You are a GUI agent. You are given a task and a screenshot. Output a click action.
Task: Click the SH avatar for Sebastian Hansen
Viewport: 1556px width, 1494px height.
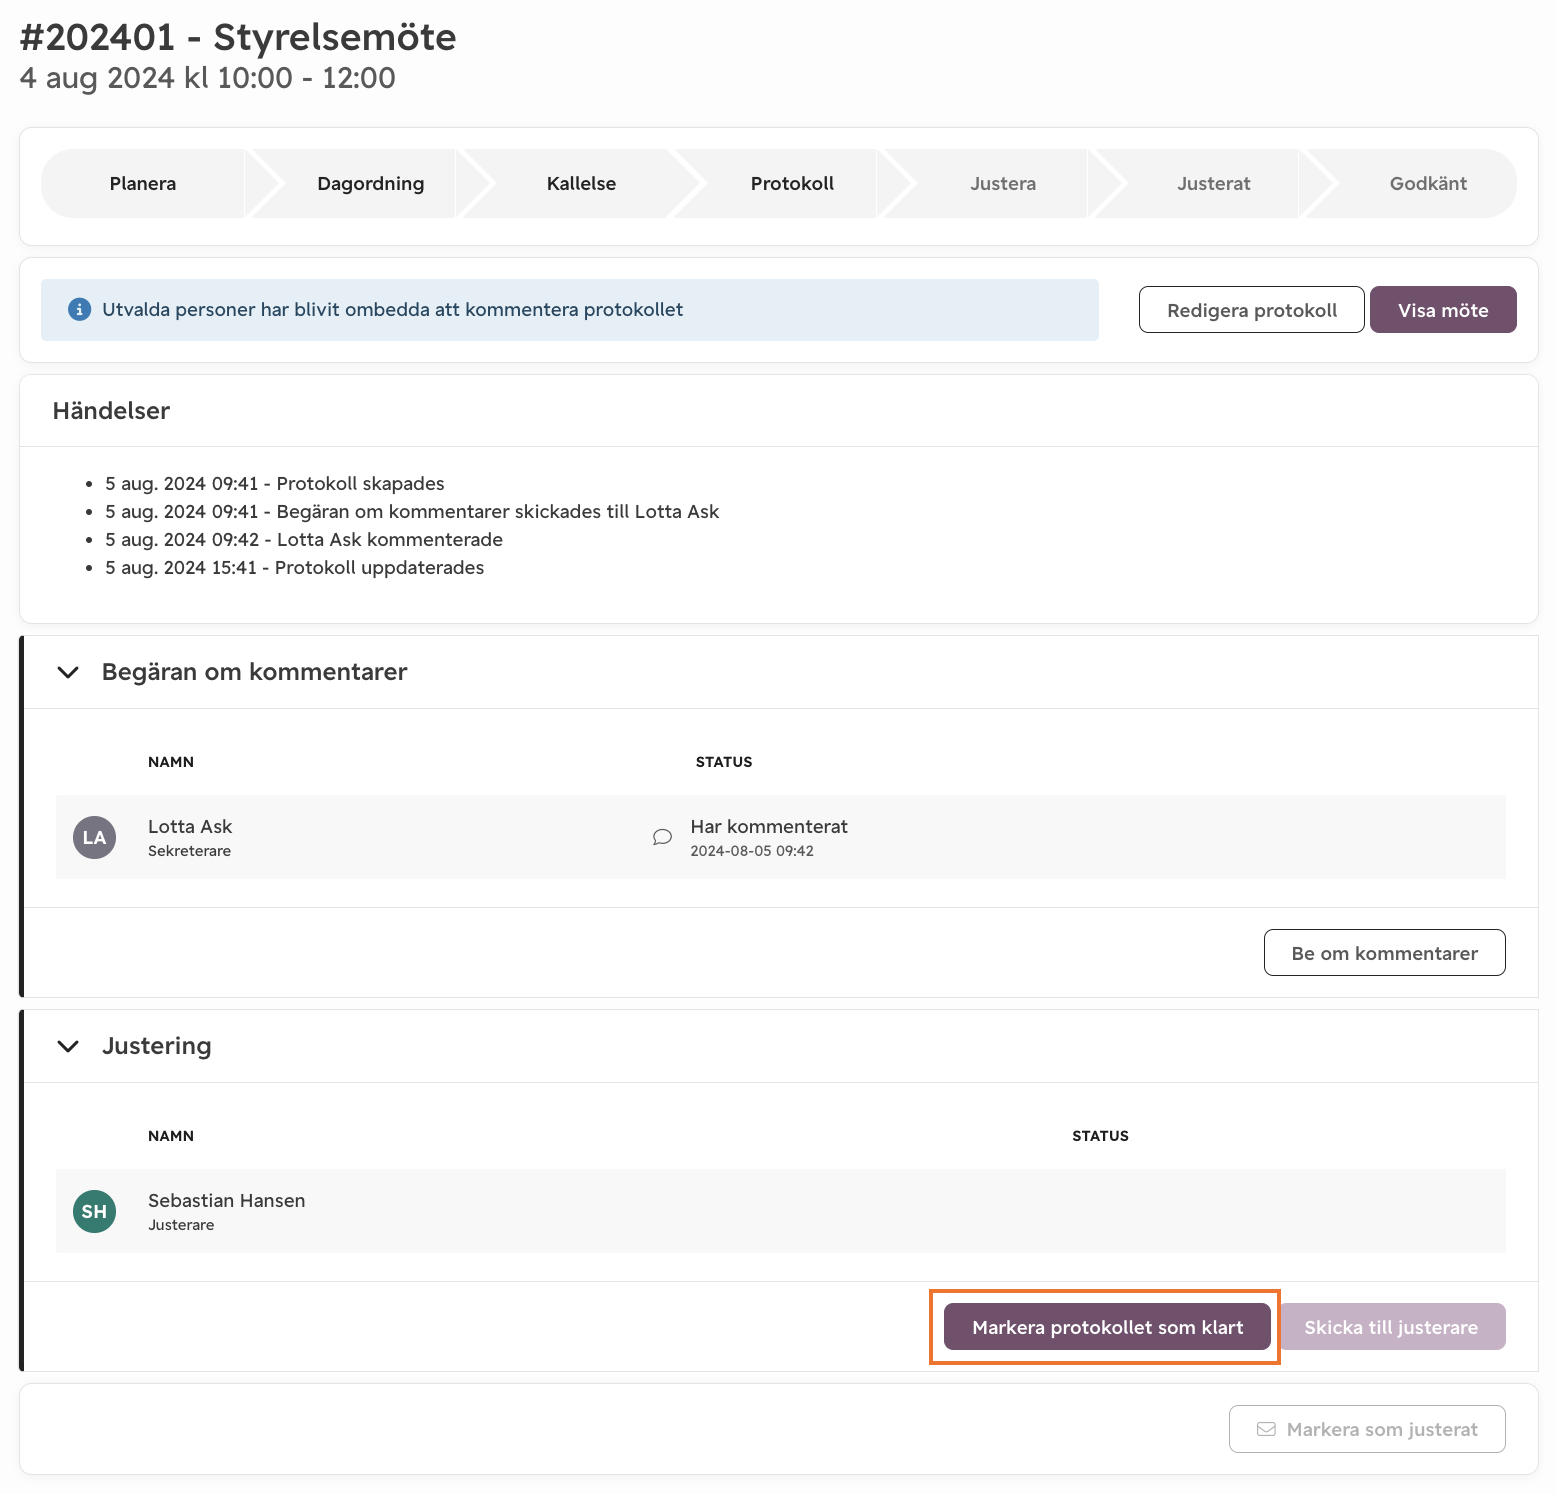tap(95, 1211)
